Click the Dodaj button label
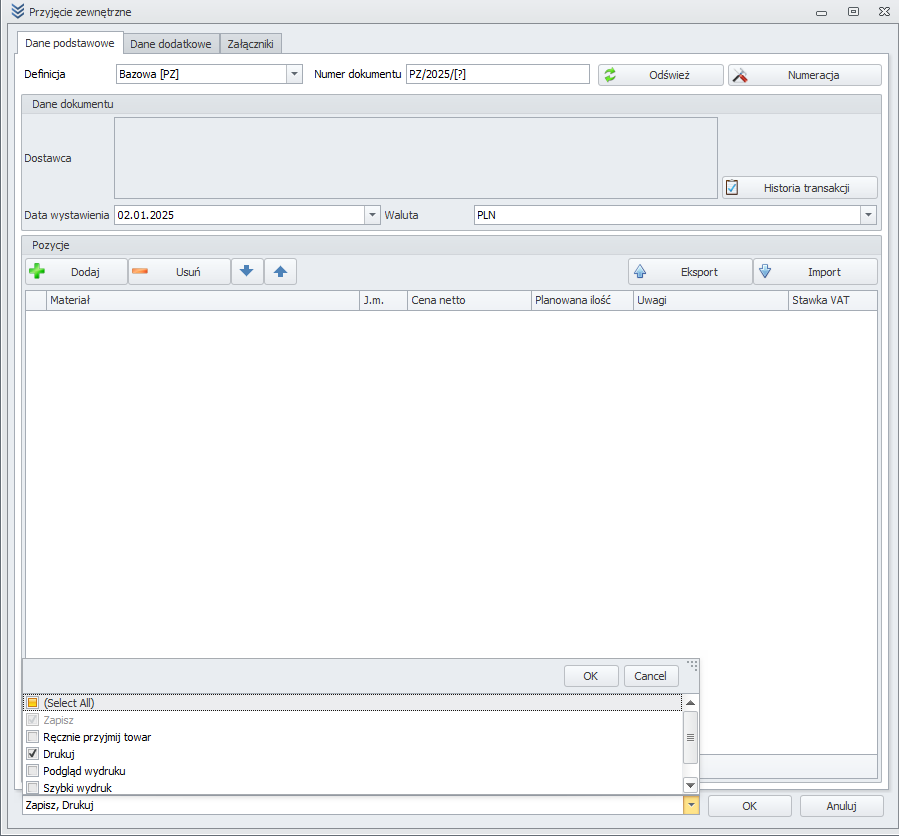The image size is (899, 836). point(85,272)
